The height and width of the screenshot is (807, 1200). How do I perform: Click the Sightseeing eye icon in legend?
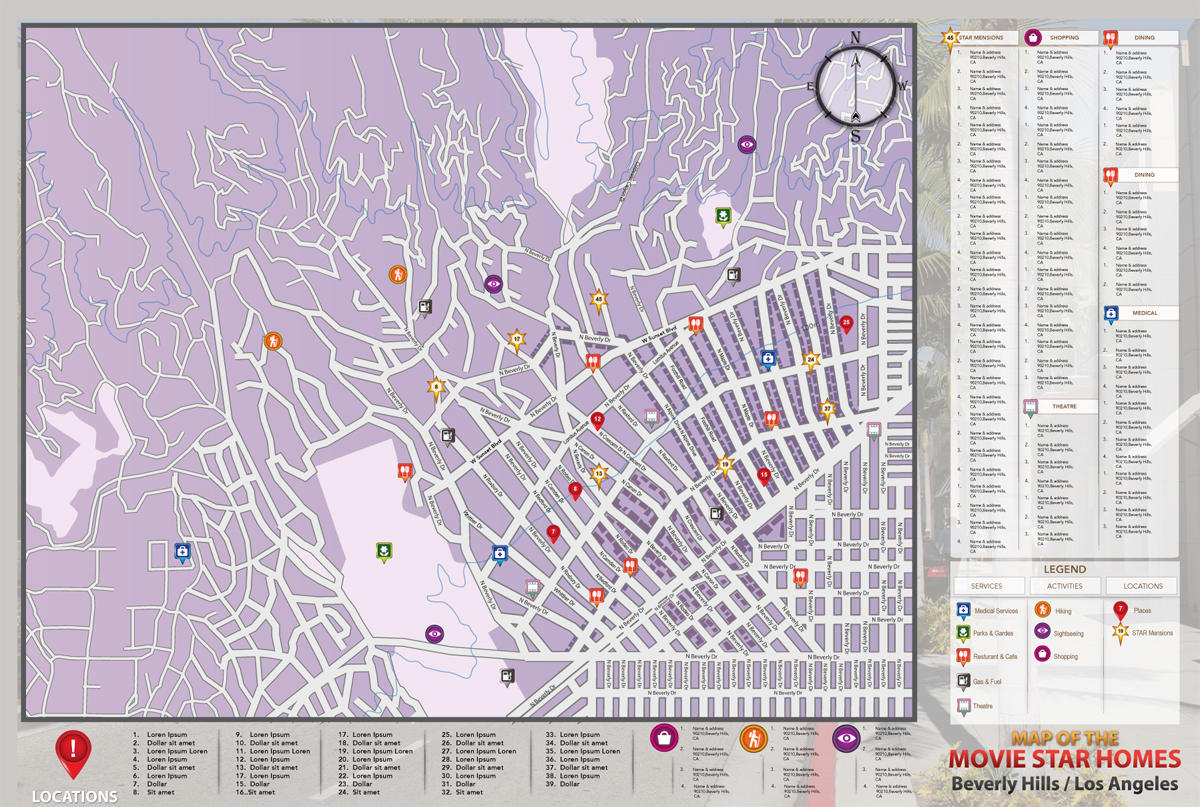(x=1042, y=631)
